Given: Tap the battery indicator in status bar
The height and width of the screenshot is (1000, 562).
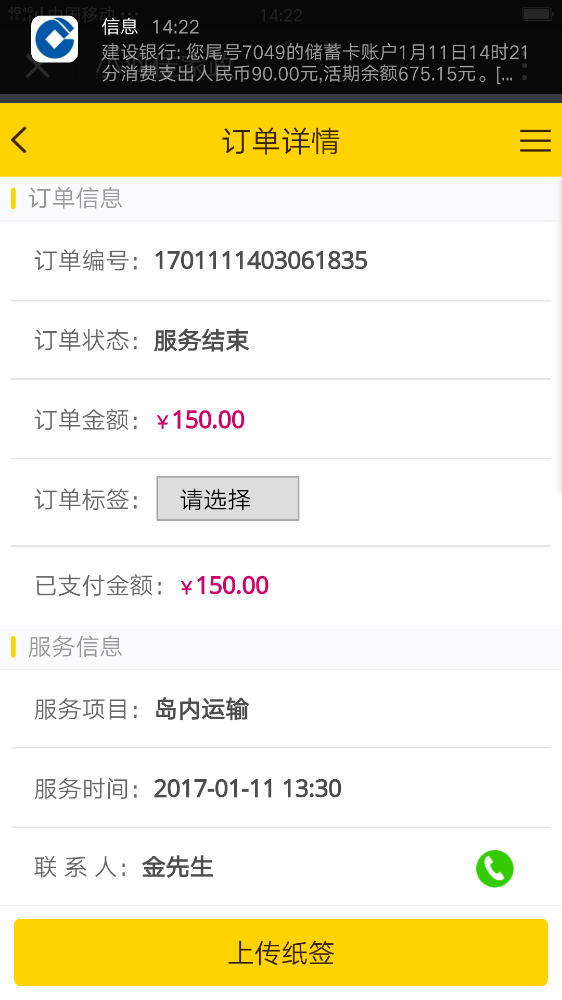Looking at the screenshot, I should (537, 13).
